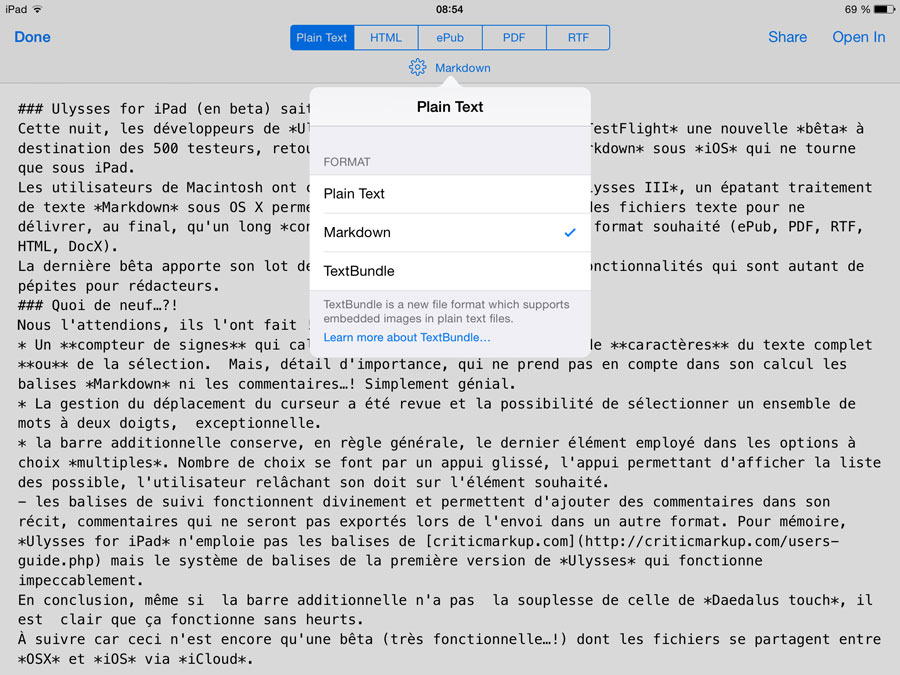Viewport: 900px width, 675px height.
Task: Click the criticmarkup.com URL in the text
Action: pos(430,551)
